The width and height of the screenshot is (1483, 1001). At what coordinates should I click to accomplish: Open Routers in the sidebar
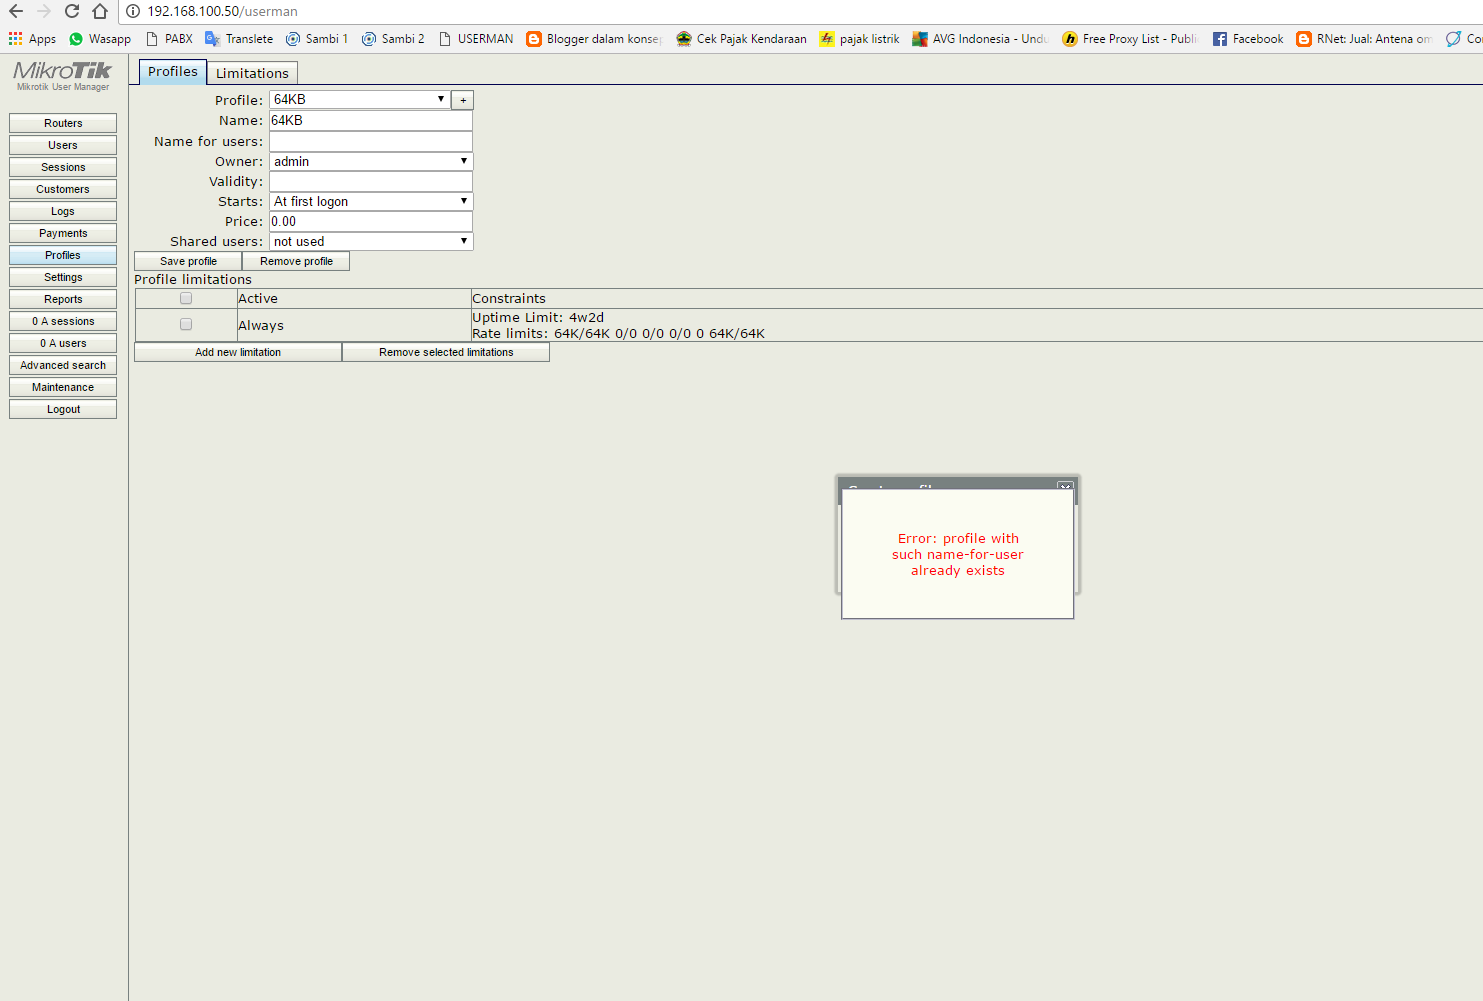63,123
